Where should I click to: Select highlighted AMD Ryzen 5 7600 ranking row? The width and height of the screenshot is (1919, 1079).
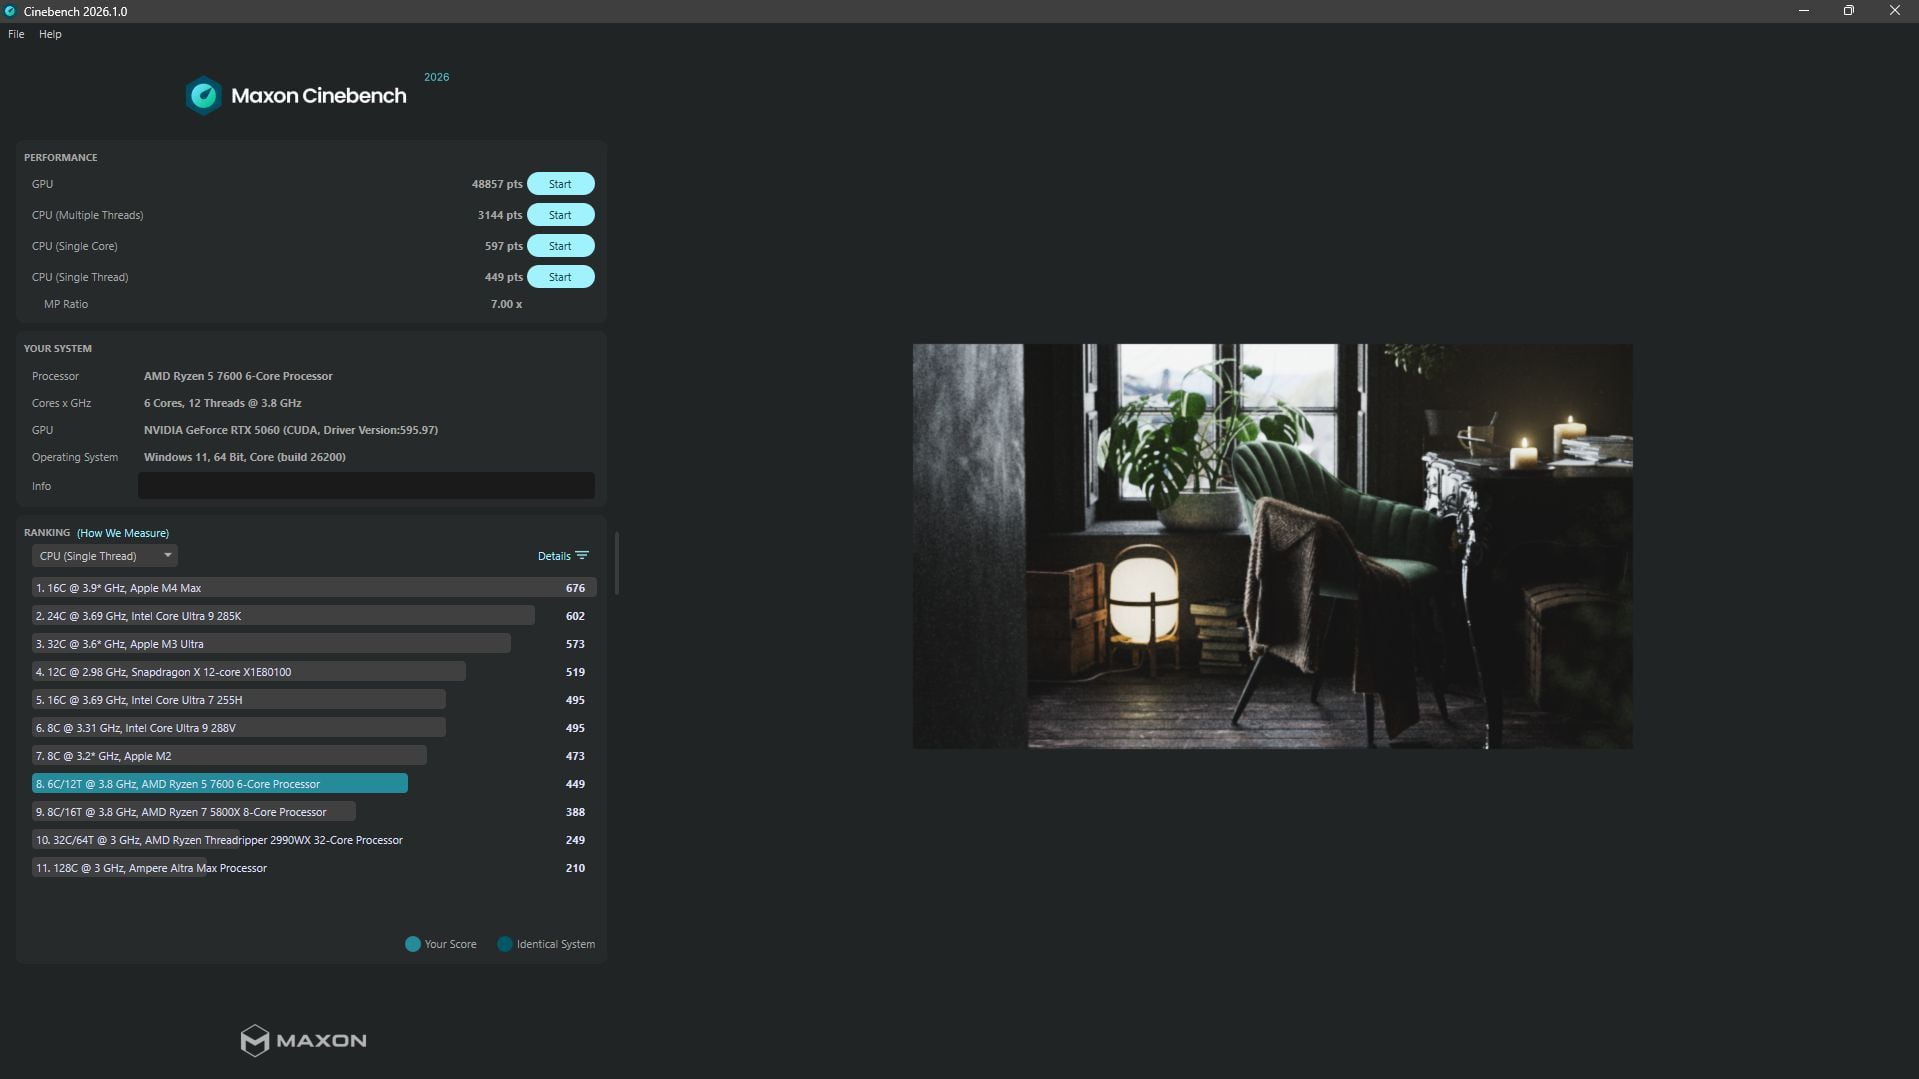pos(314,784)
